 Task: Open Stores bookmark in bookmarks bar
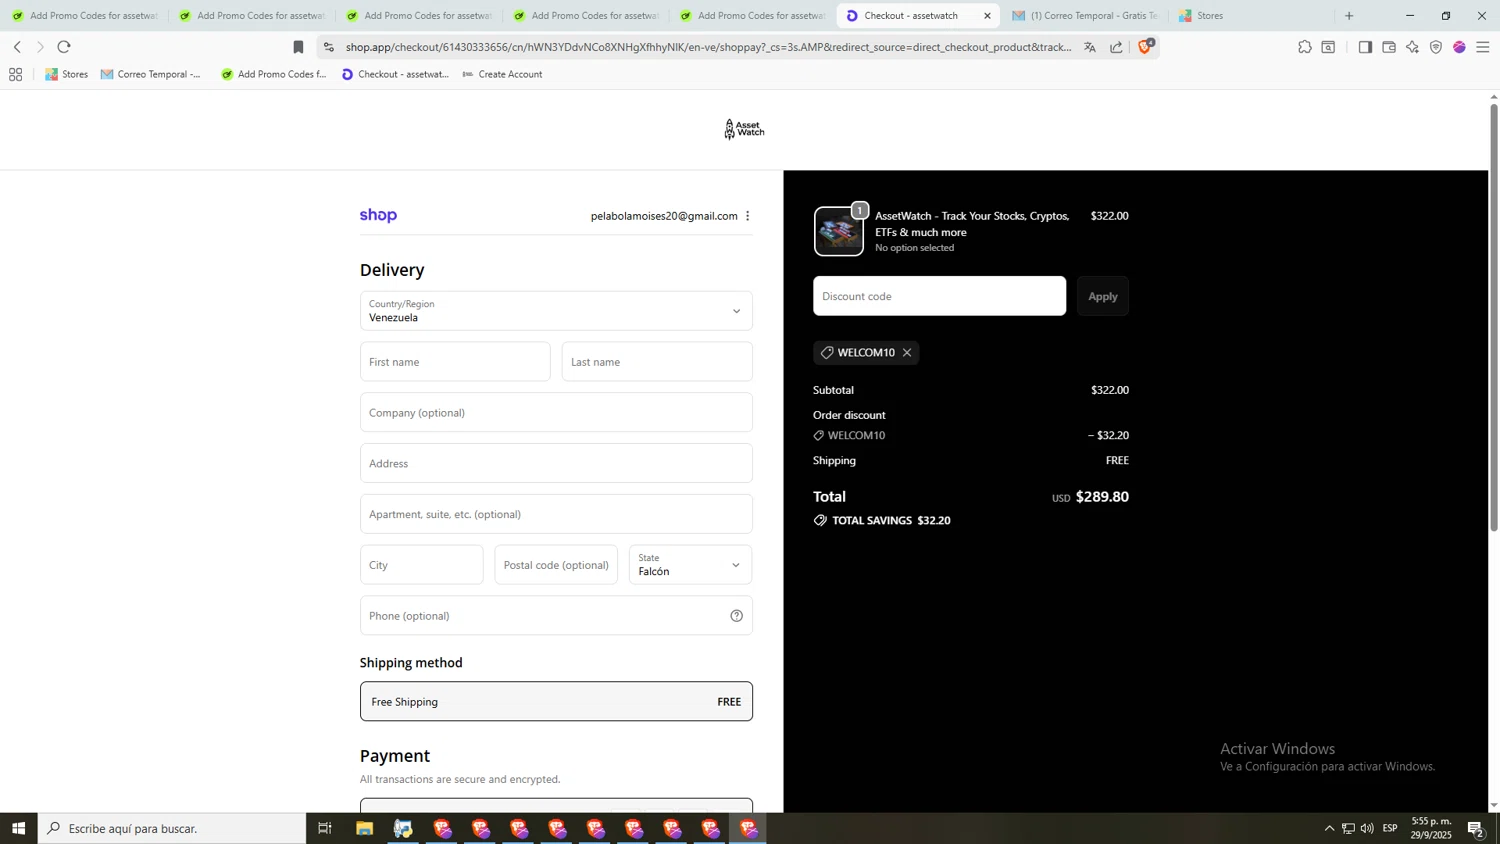click(x=66, y=74)
